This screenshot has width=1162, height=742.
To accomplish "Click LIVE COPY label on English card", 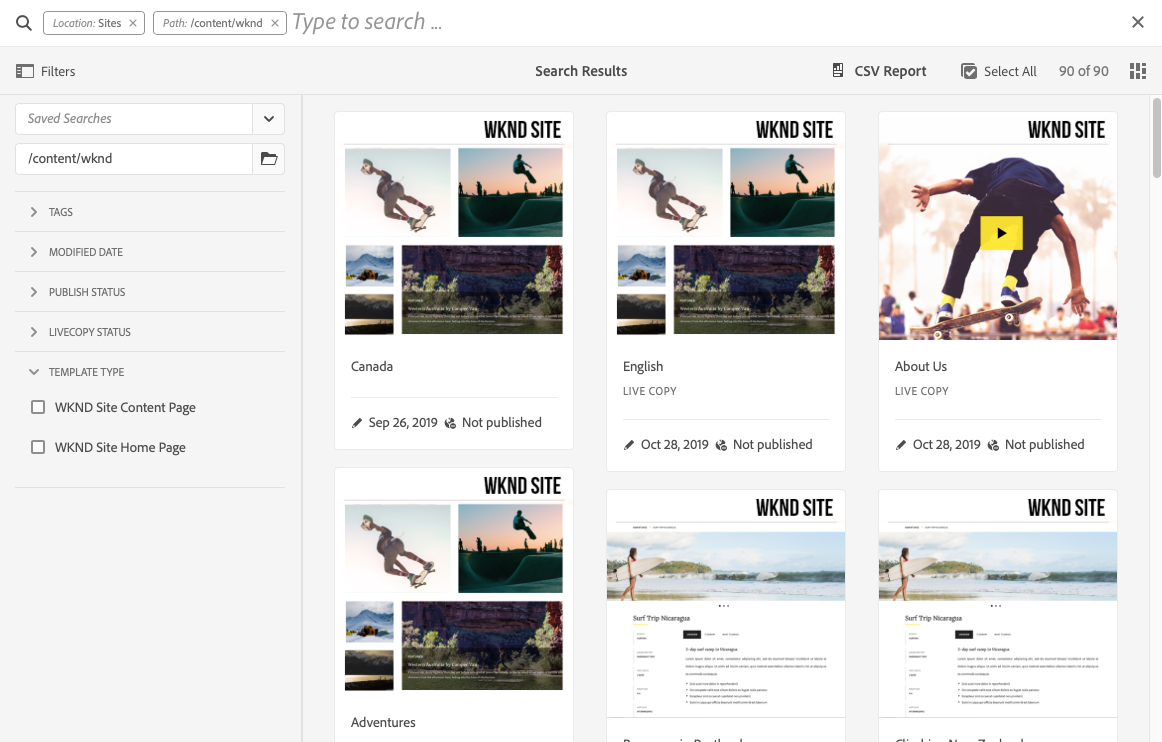I will (x=650, y=391).
